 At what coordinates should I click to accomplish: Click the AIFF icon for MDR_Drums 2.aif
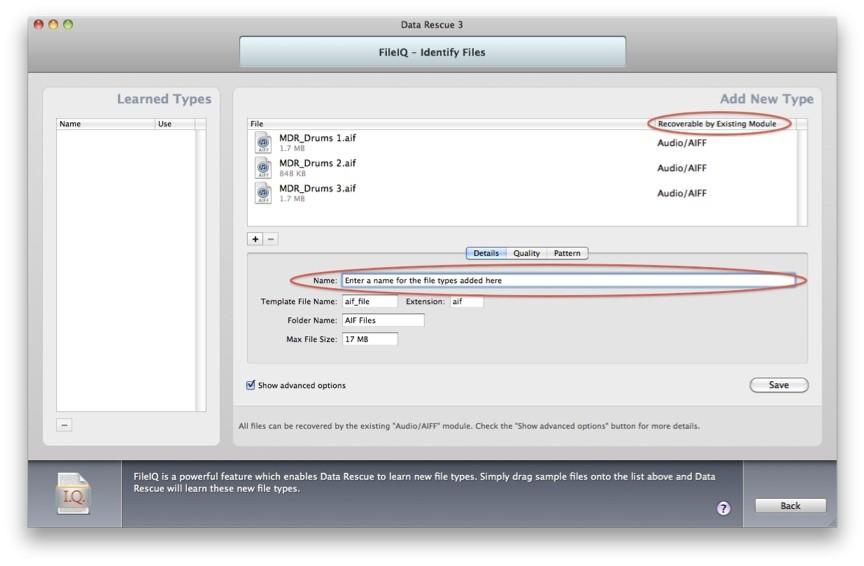click(x=263, y=168)
